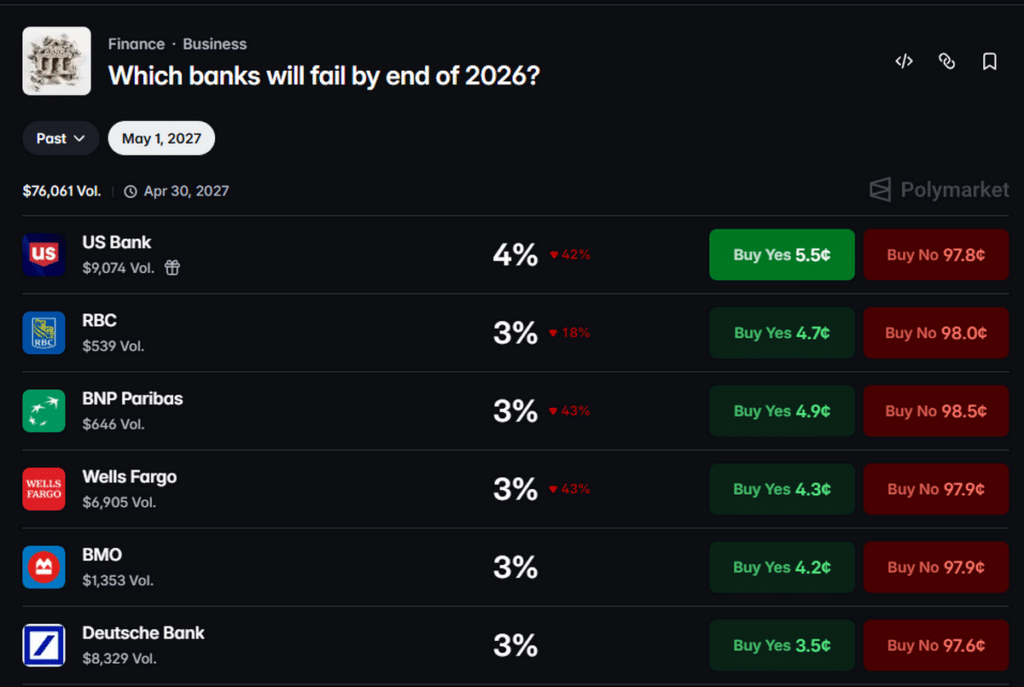Click the RBC logo icon
Viewport: 1024px width, 687px height.
tap(44, 333)
